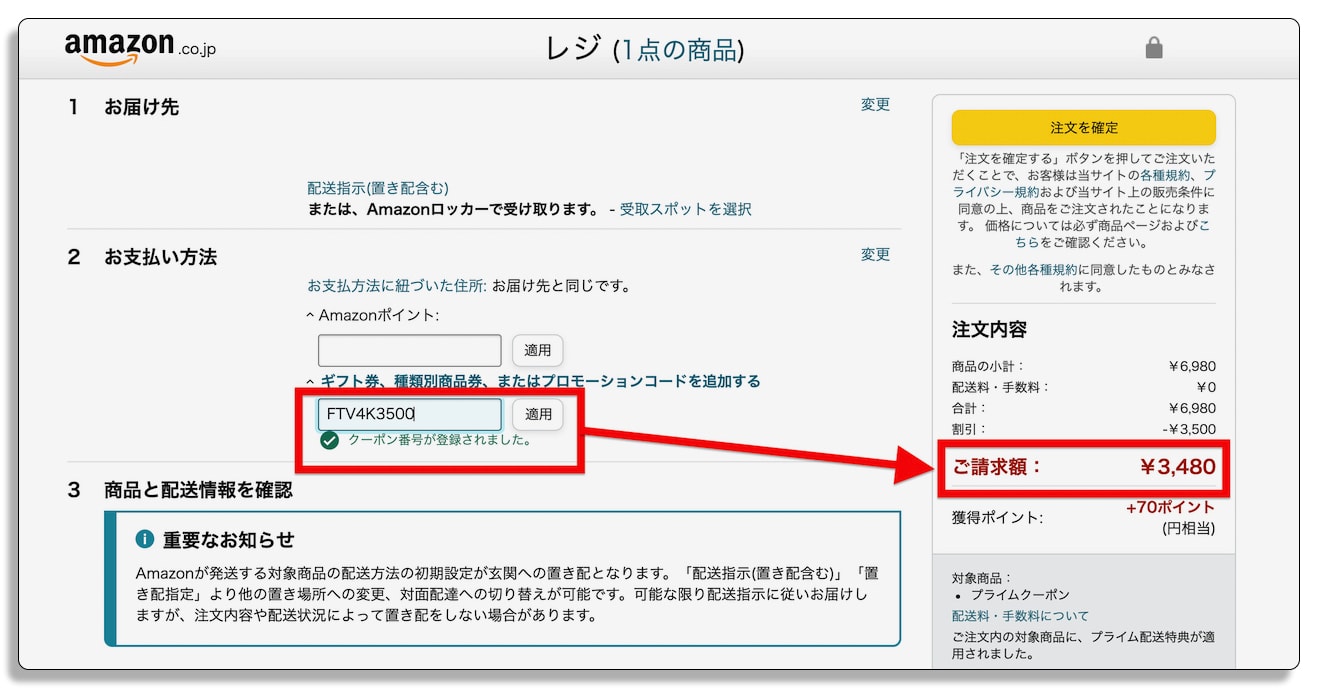Apply the entered Amazon points

(538, 350)
